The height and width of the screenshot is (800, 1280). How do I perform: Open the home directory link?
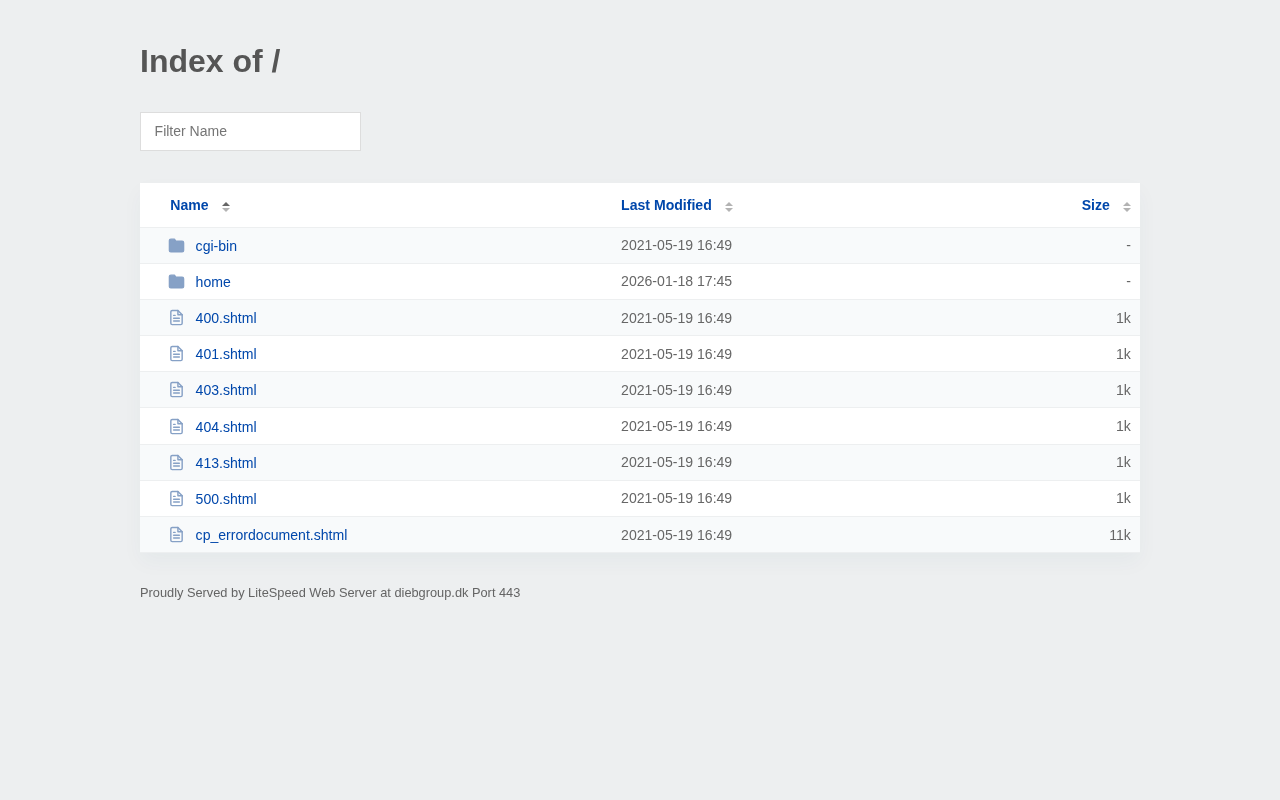click(213, 282)
